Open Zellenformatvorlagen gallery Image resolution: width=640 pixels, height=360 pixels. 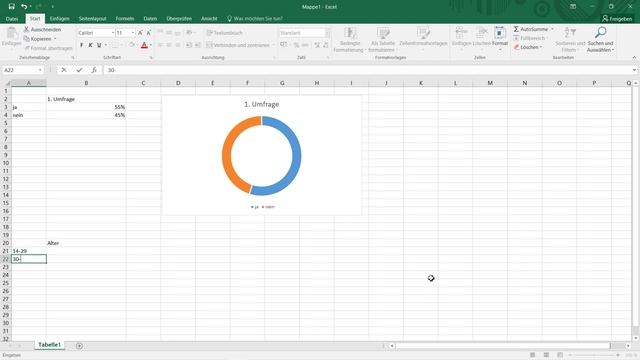[423, 40]
